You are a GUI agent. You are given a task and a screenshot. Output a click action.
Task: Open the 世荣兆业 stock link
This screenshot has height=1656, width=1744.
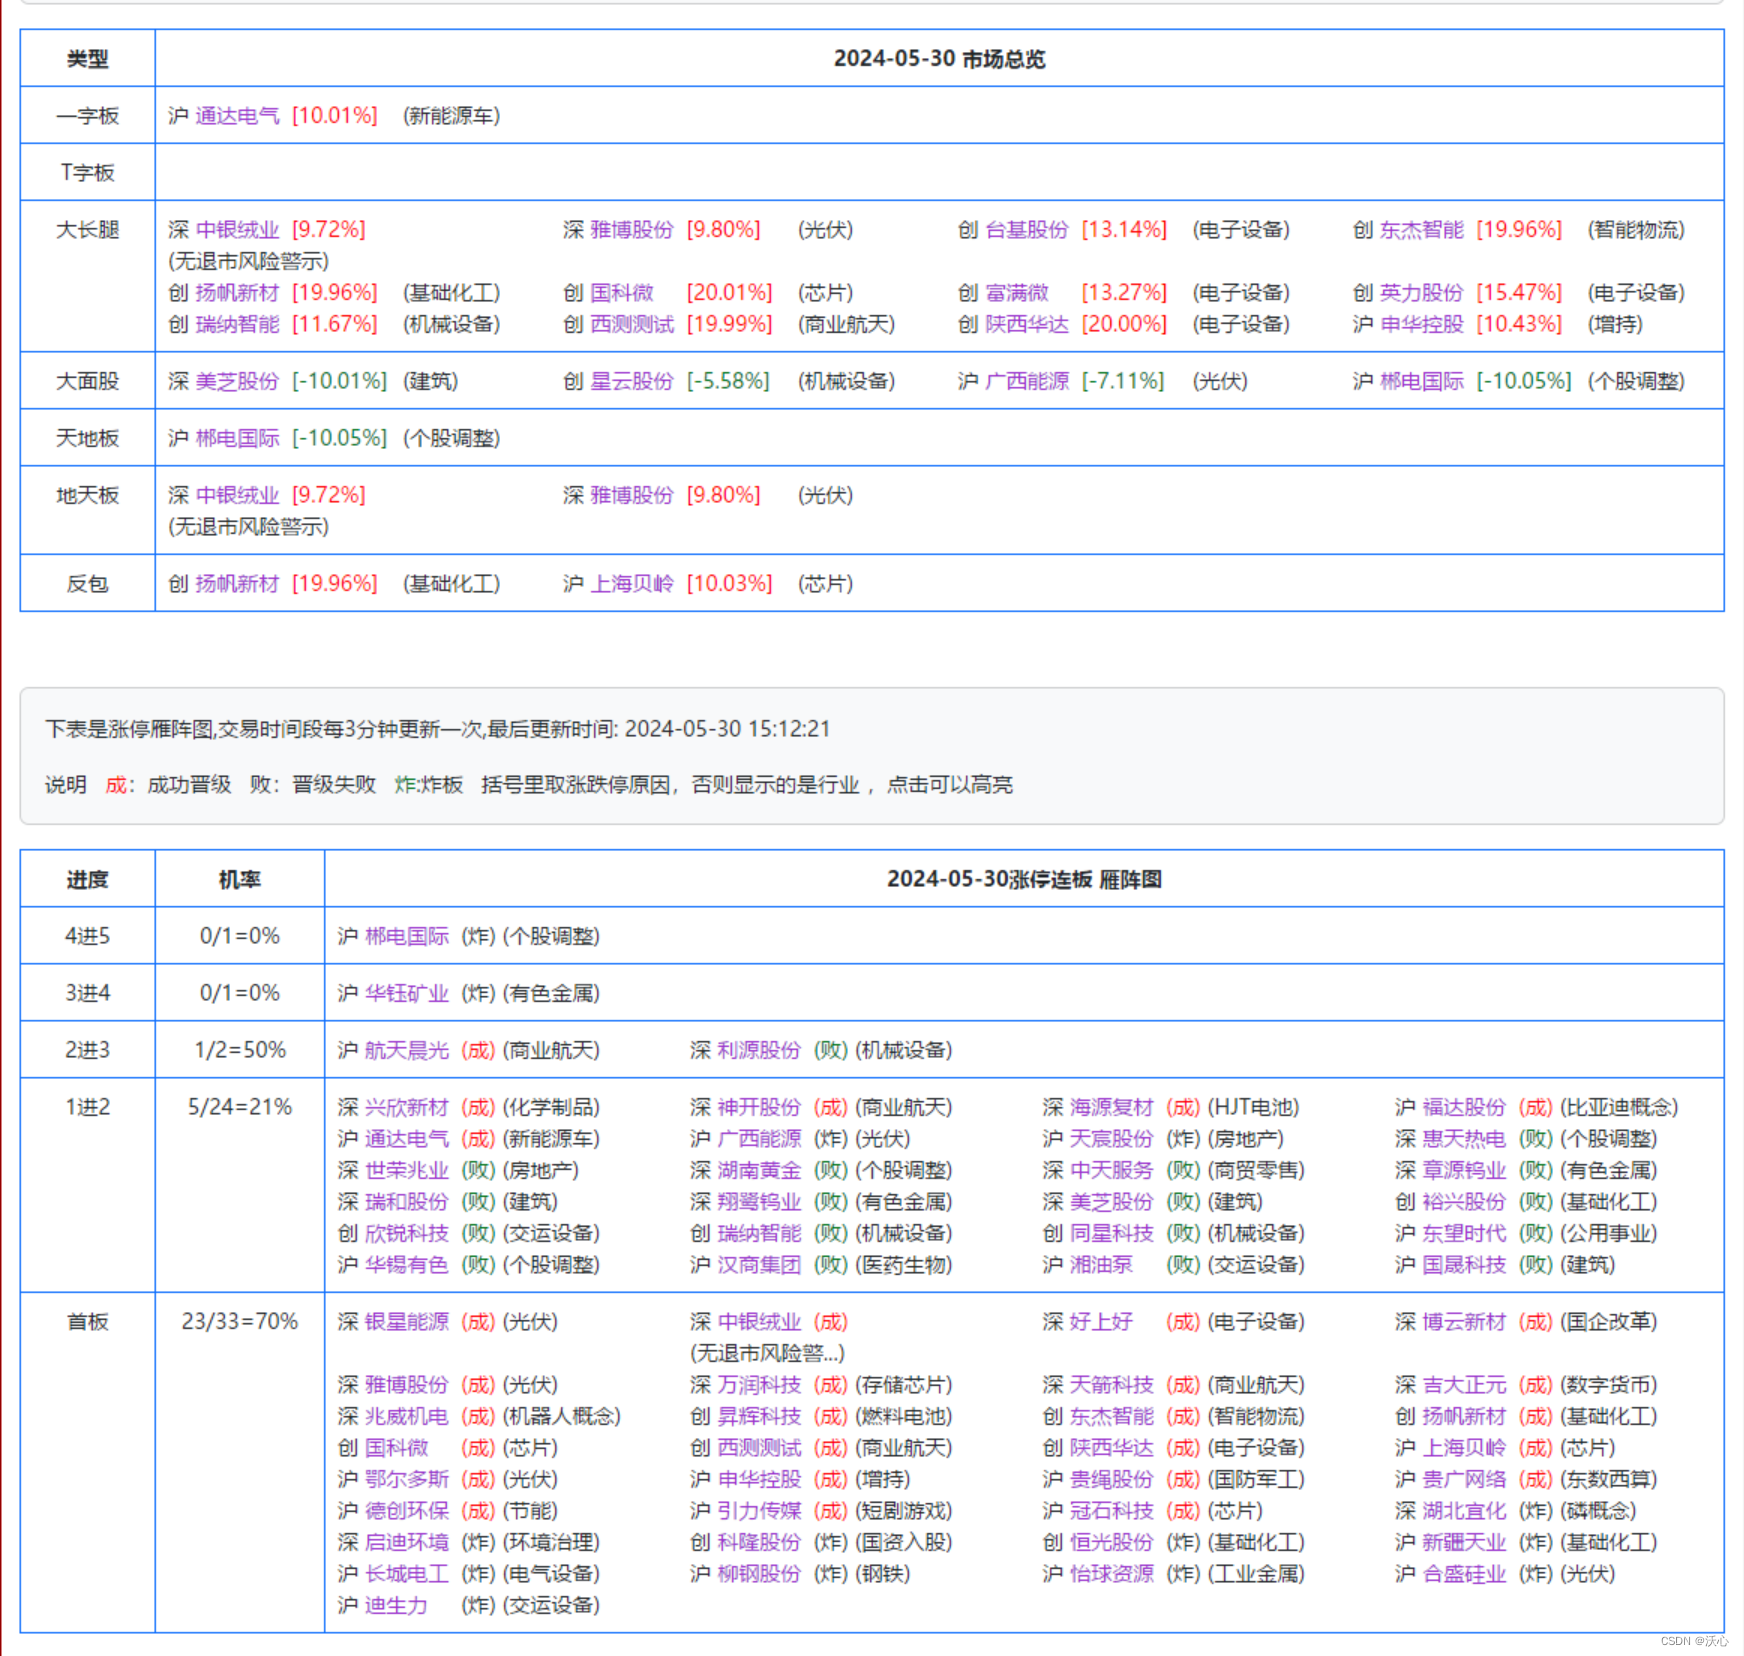tap(407, 1171)
